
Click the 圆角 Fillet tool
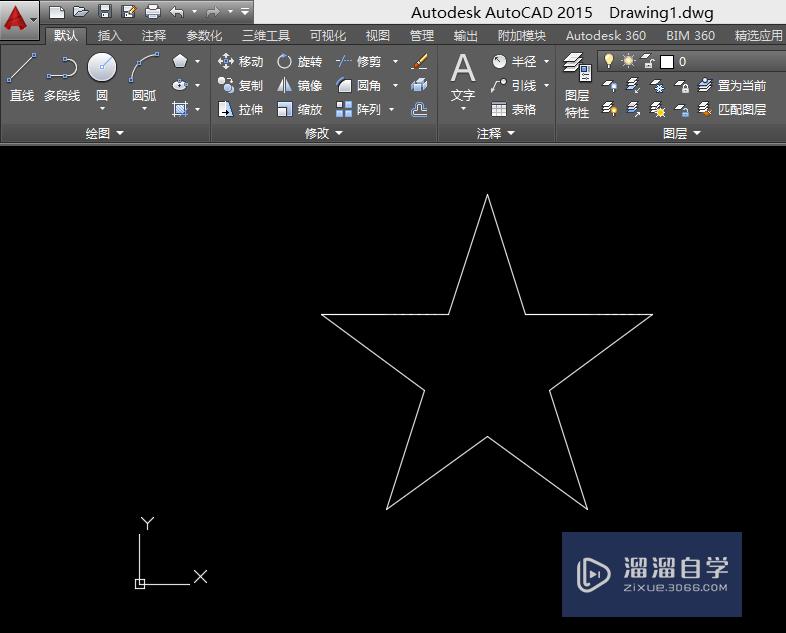(x=358, y=85)
